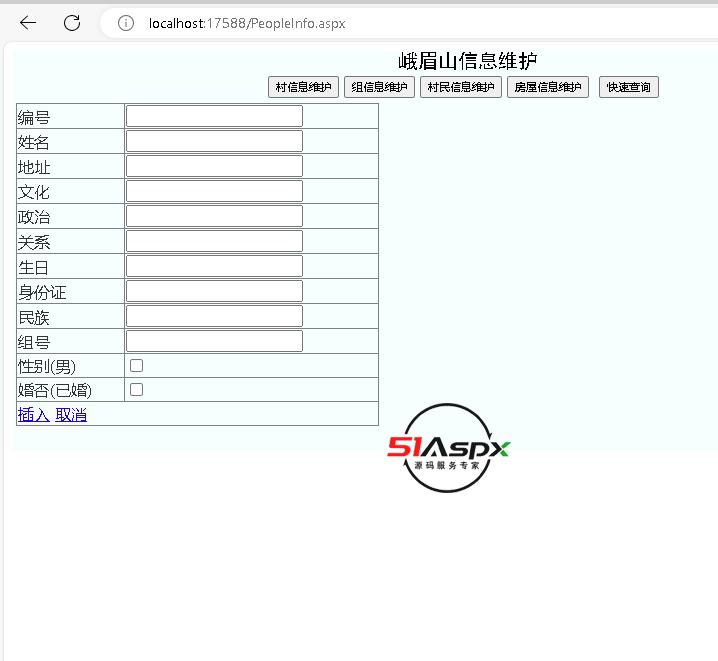The height and width of the screenshot is (661, 718).
Task: Select the 组号 label text
Action: coord(34,342)
